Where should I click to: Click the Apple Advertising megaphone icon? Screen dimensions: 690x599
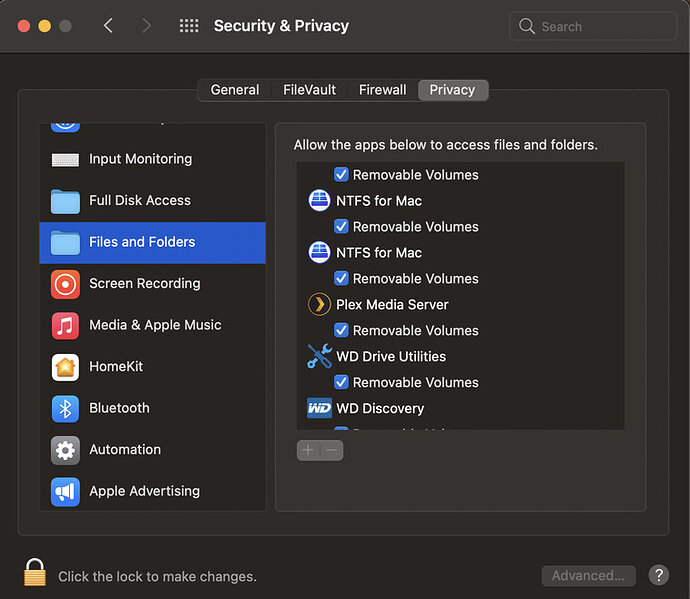pos(65,492)
